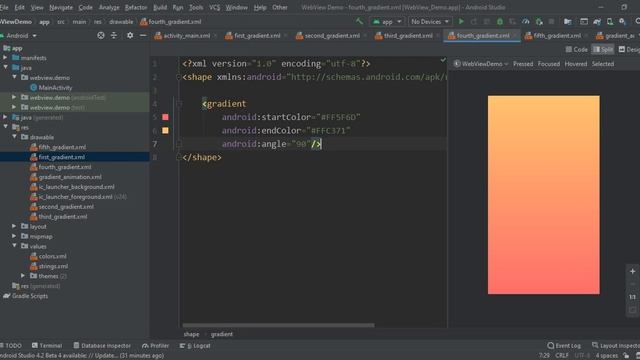Open the Profiler tool window
Viewport: 640px width, 360px height.
156,345
